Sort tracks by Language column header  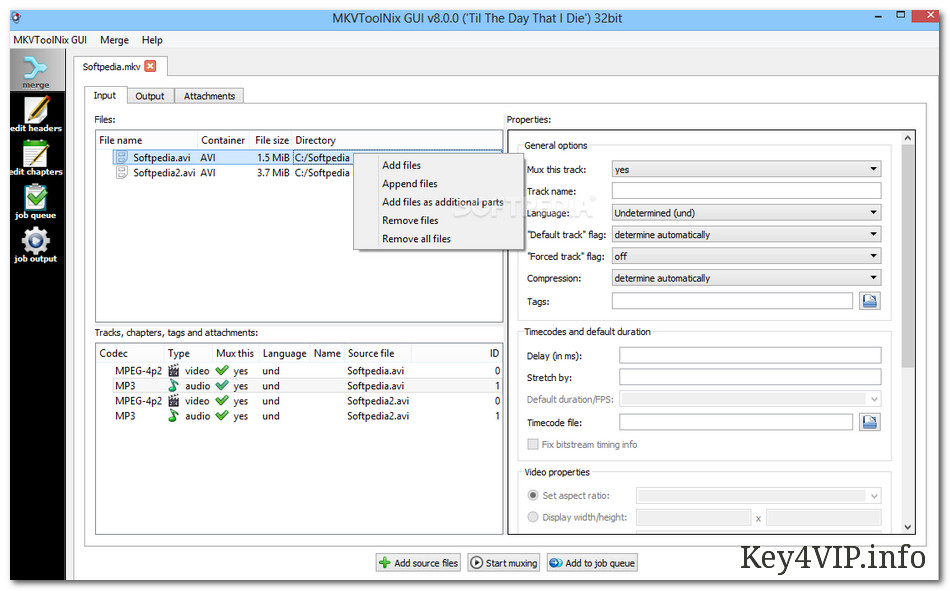[x=284, y=353]
